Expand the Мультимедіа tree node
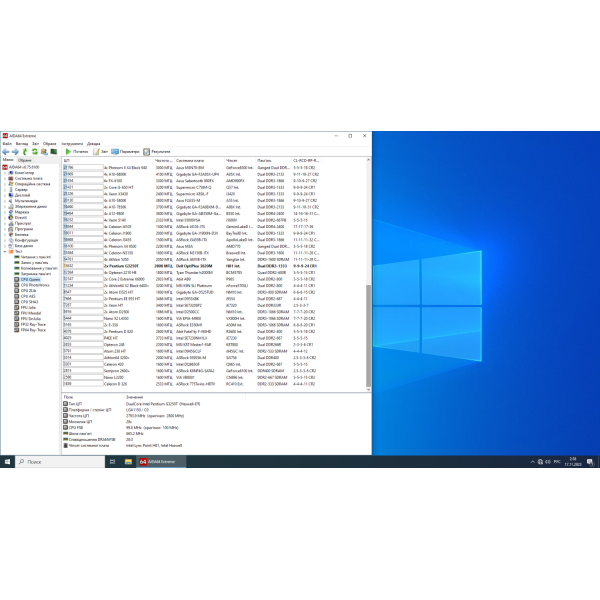 pos(5,201)
